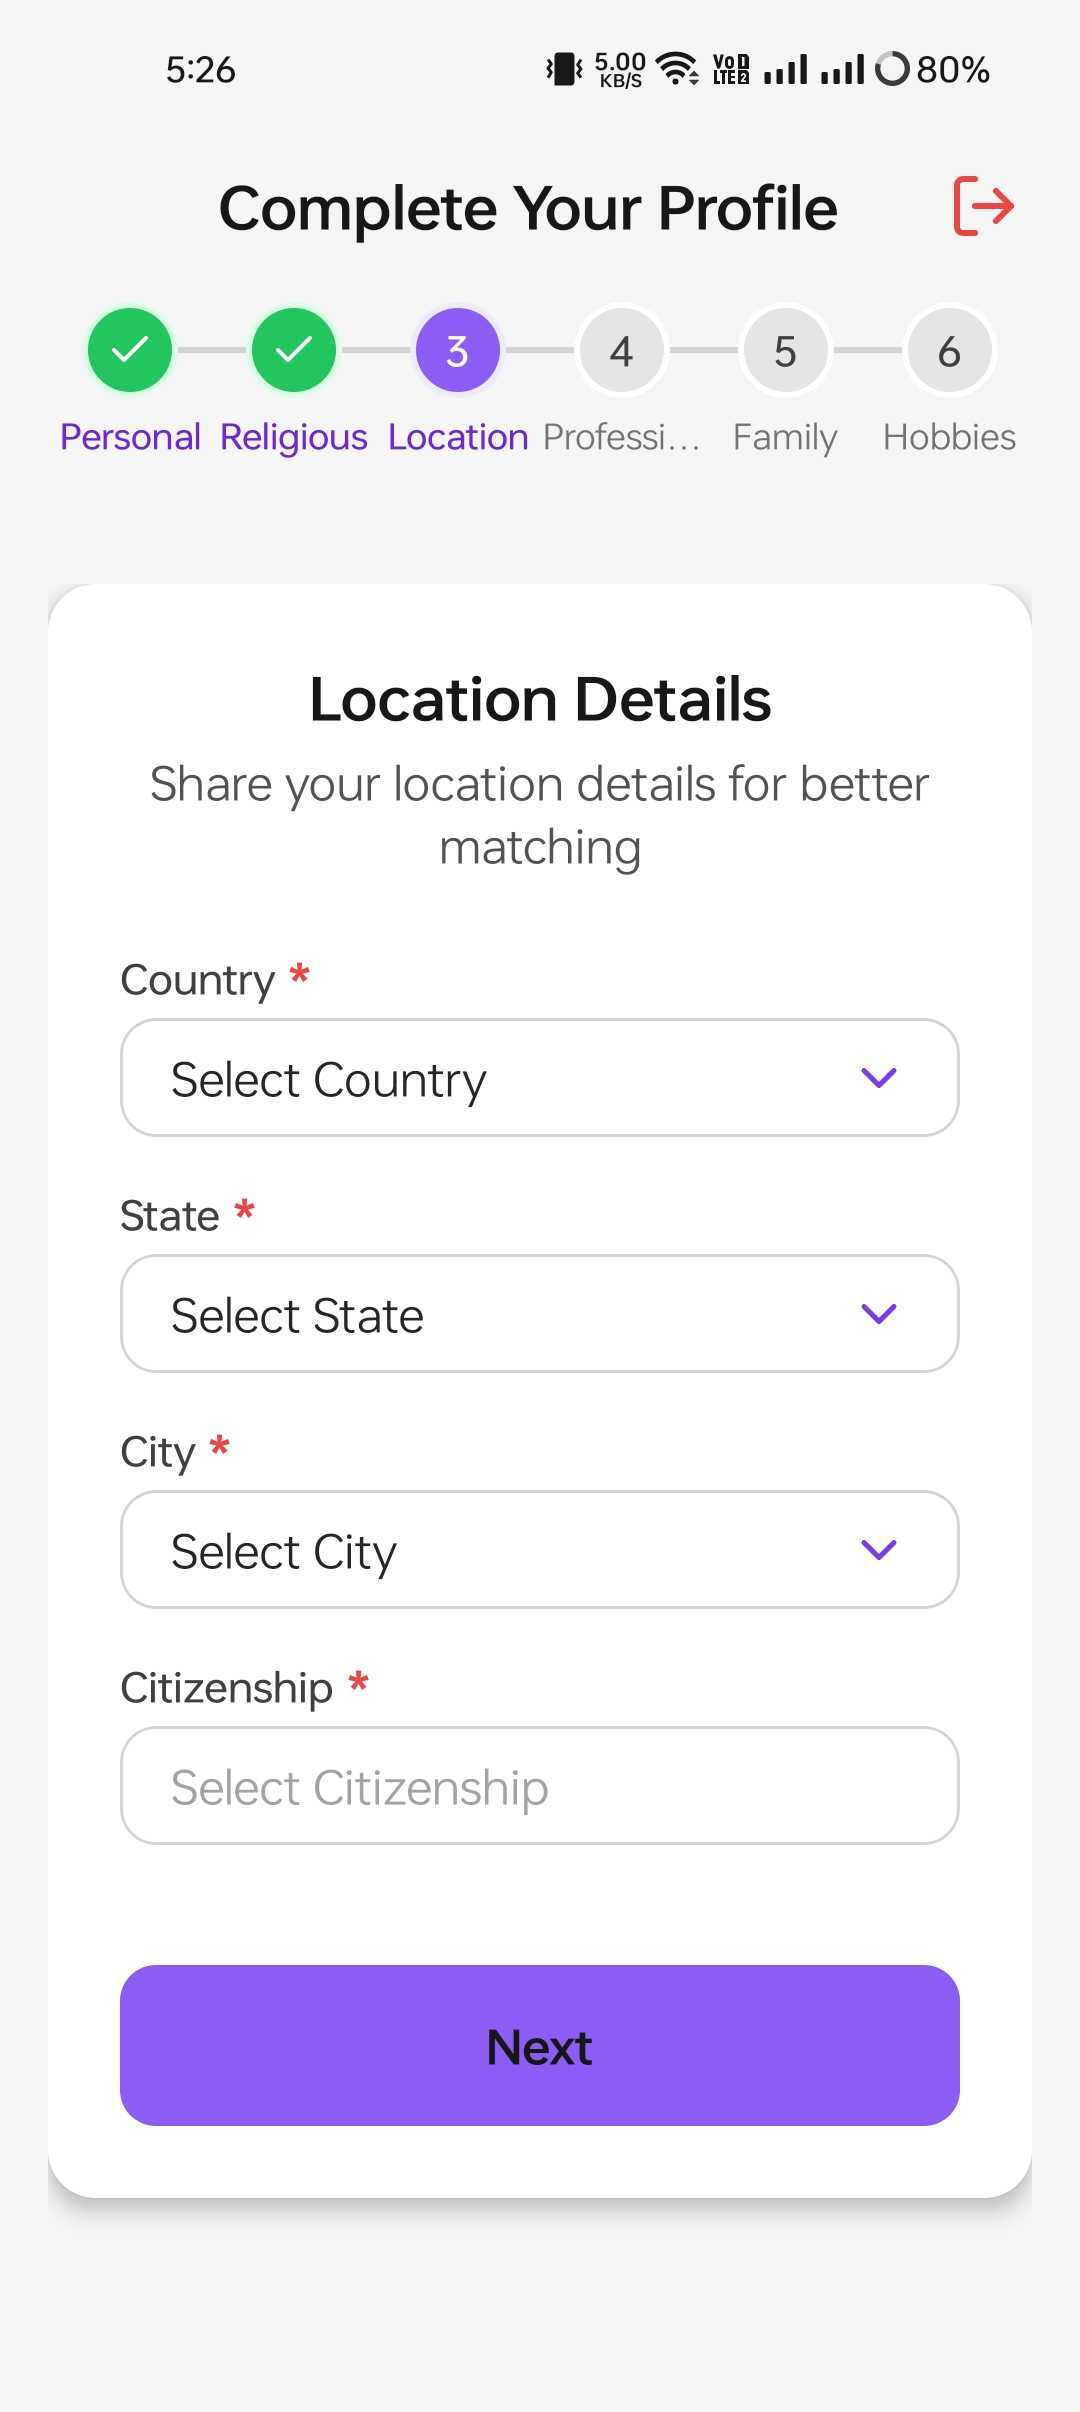This screenshot has height=2412, width=1080.
Task: Tap the Family step label
Action: tap(785, 437)
